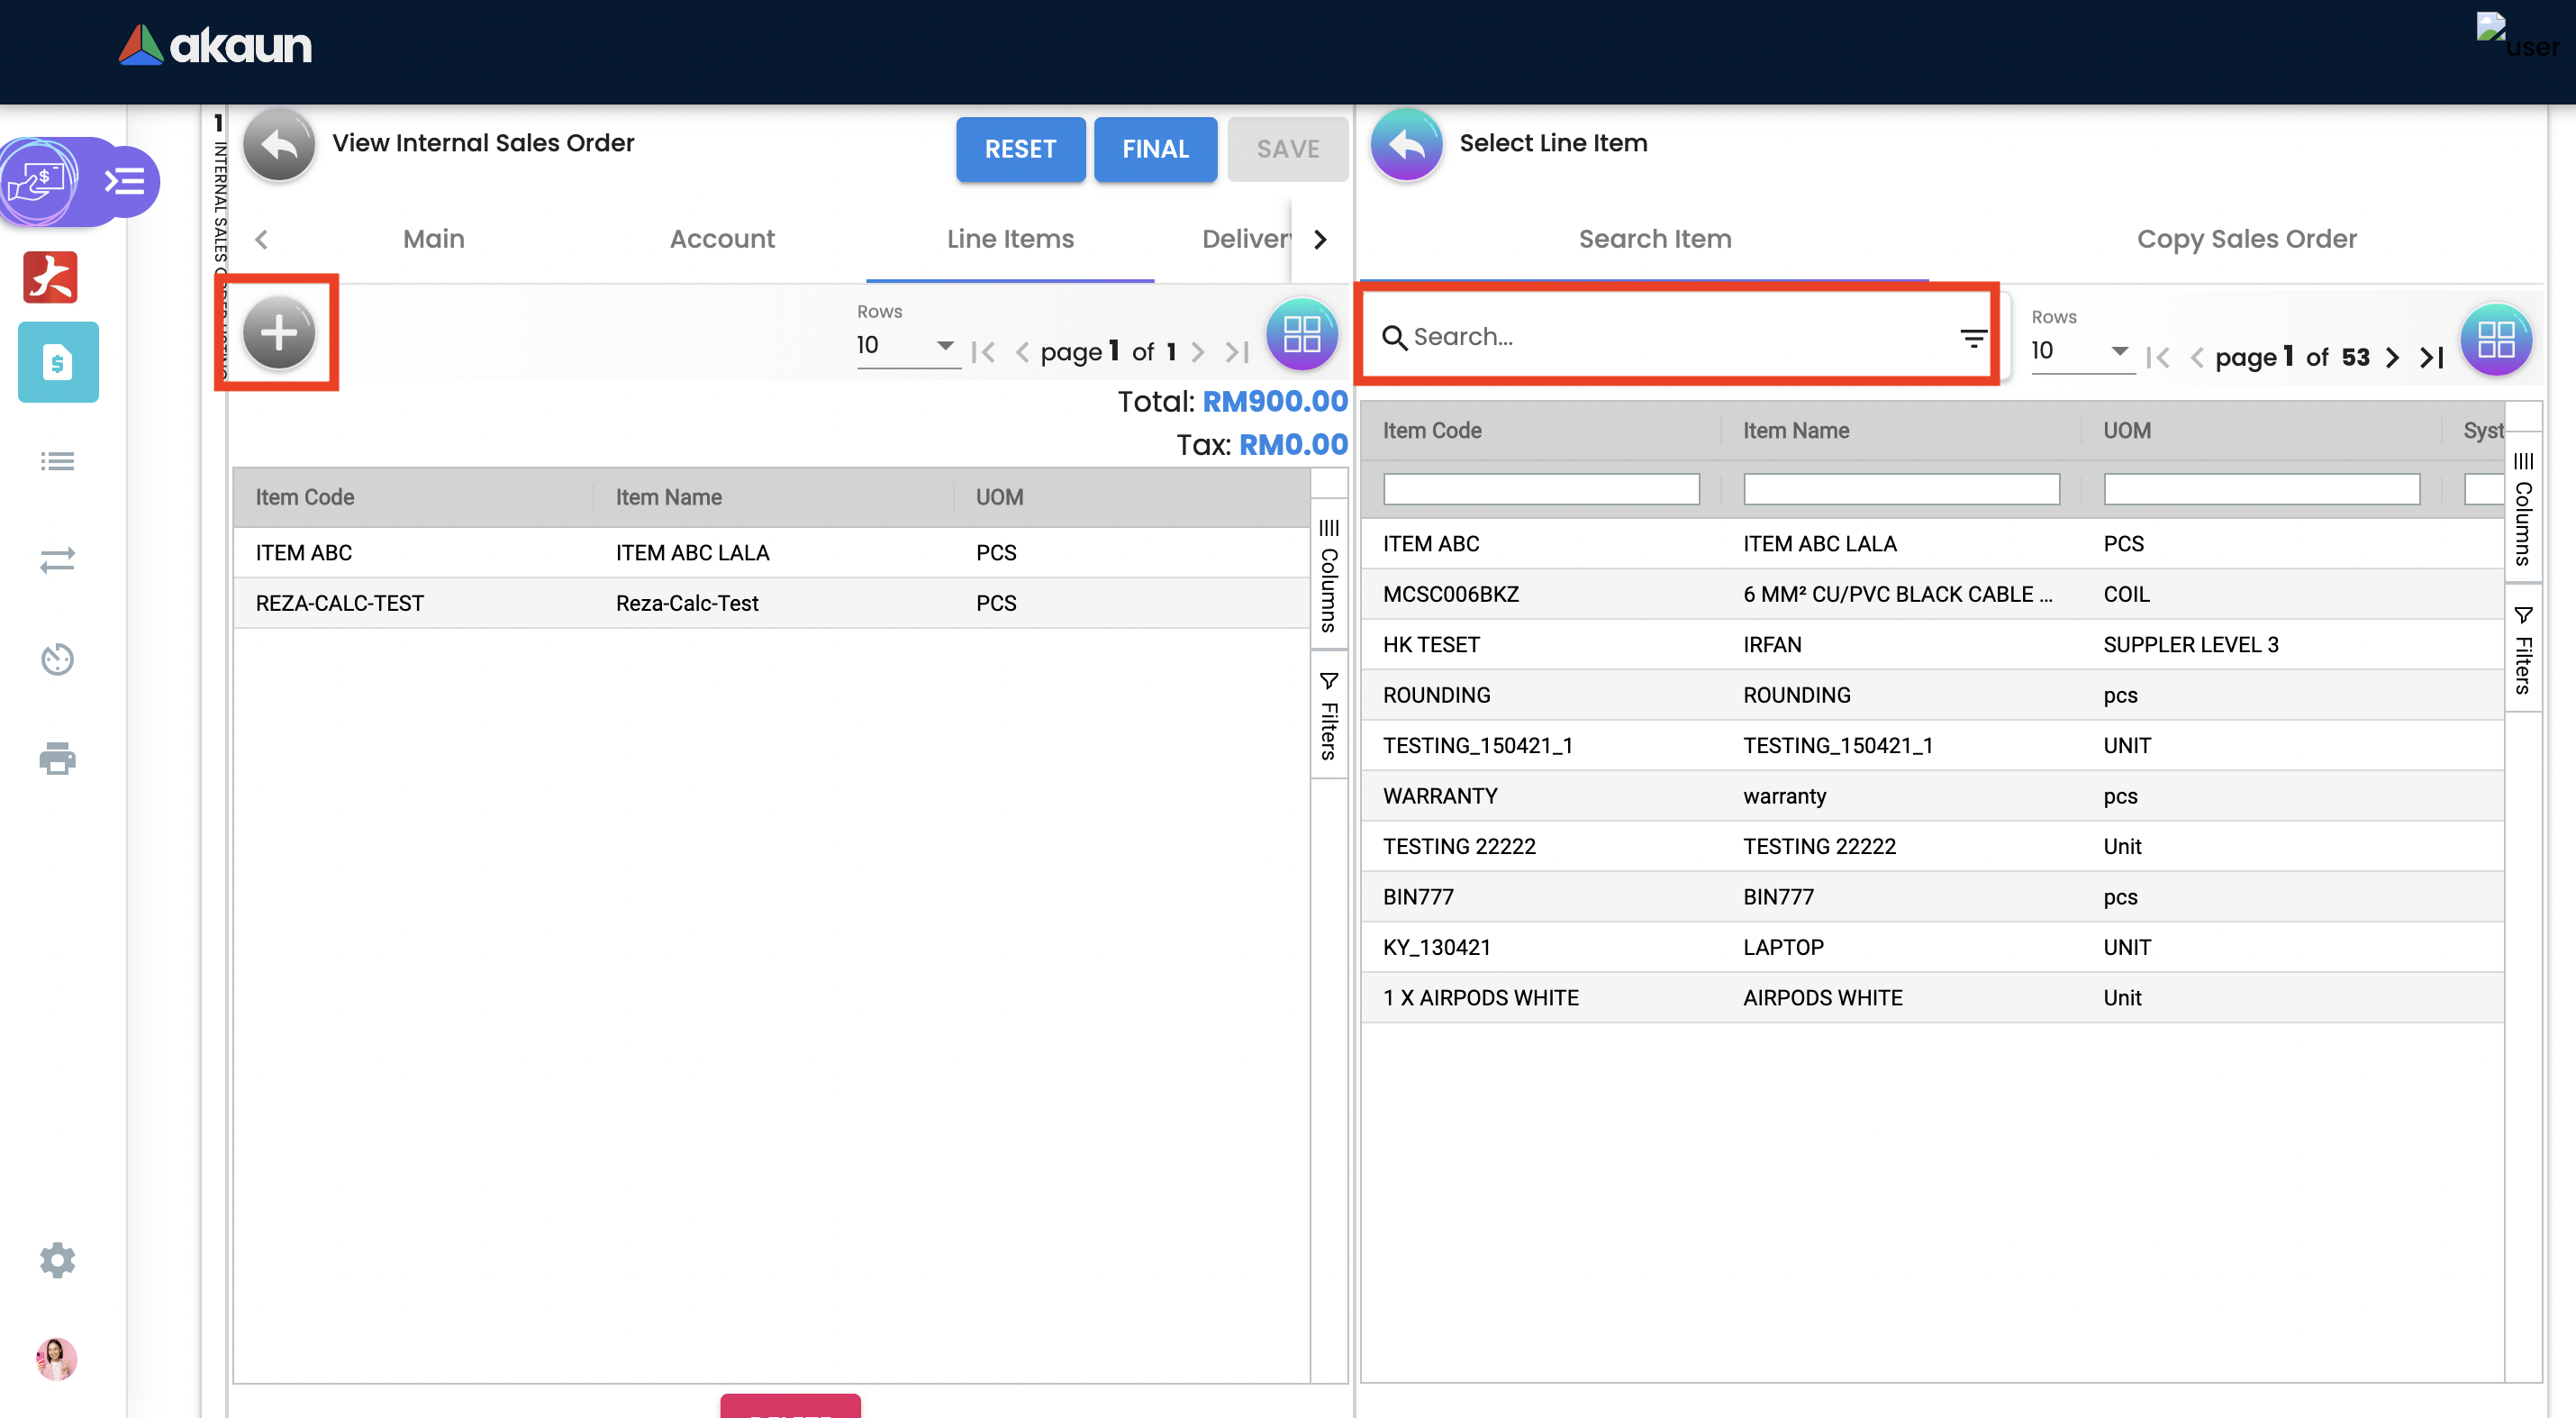Click the grid view icon in Line Items toolbar
This screenshot has width=2576, height=1418.
tap(1301, 334)
